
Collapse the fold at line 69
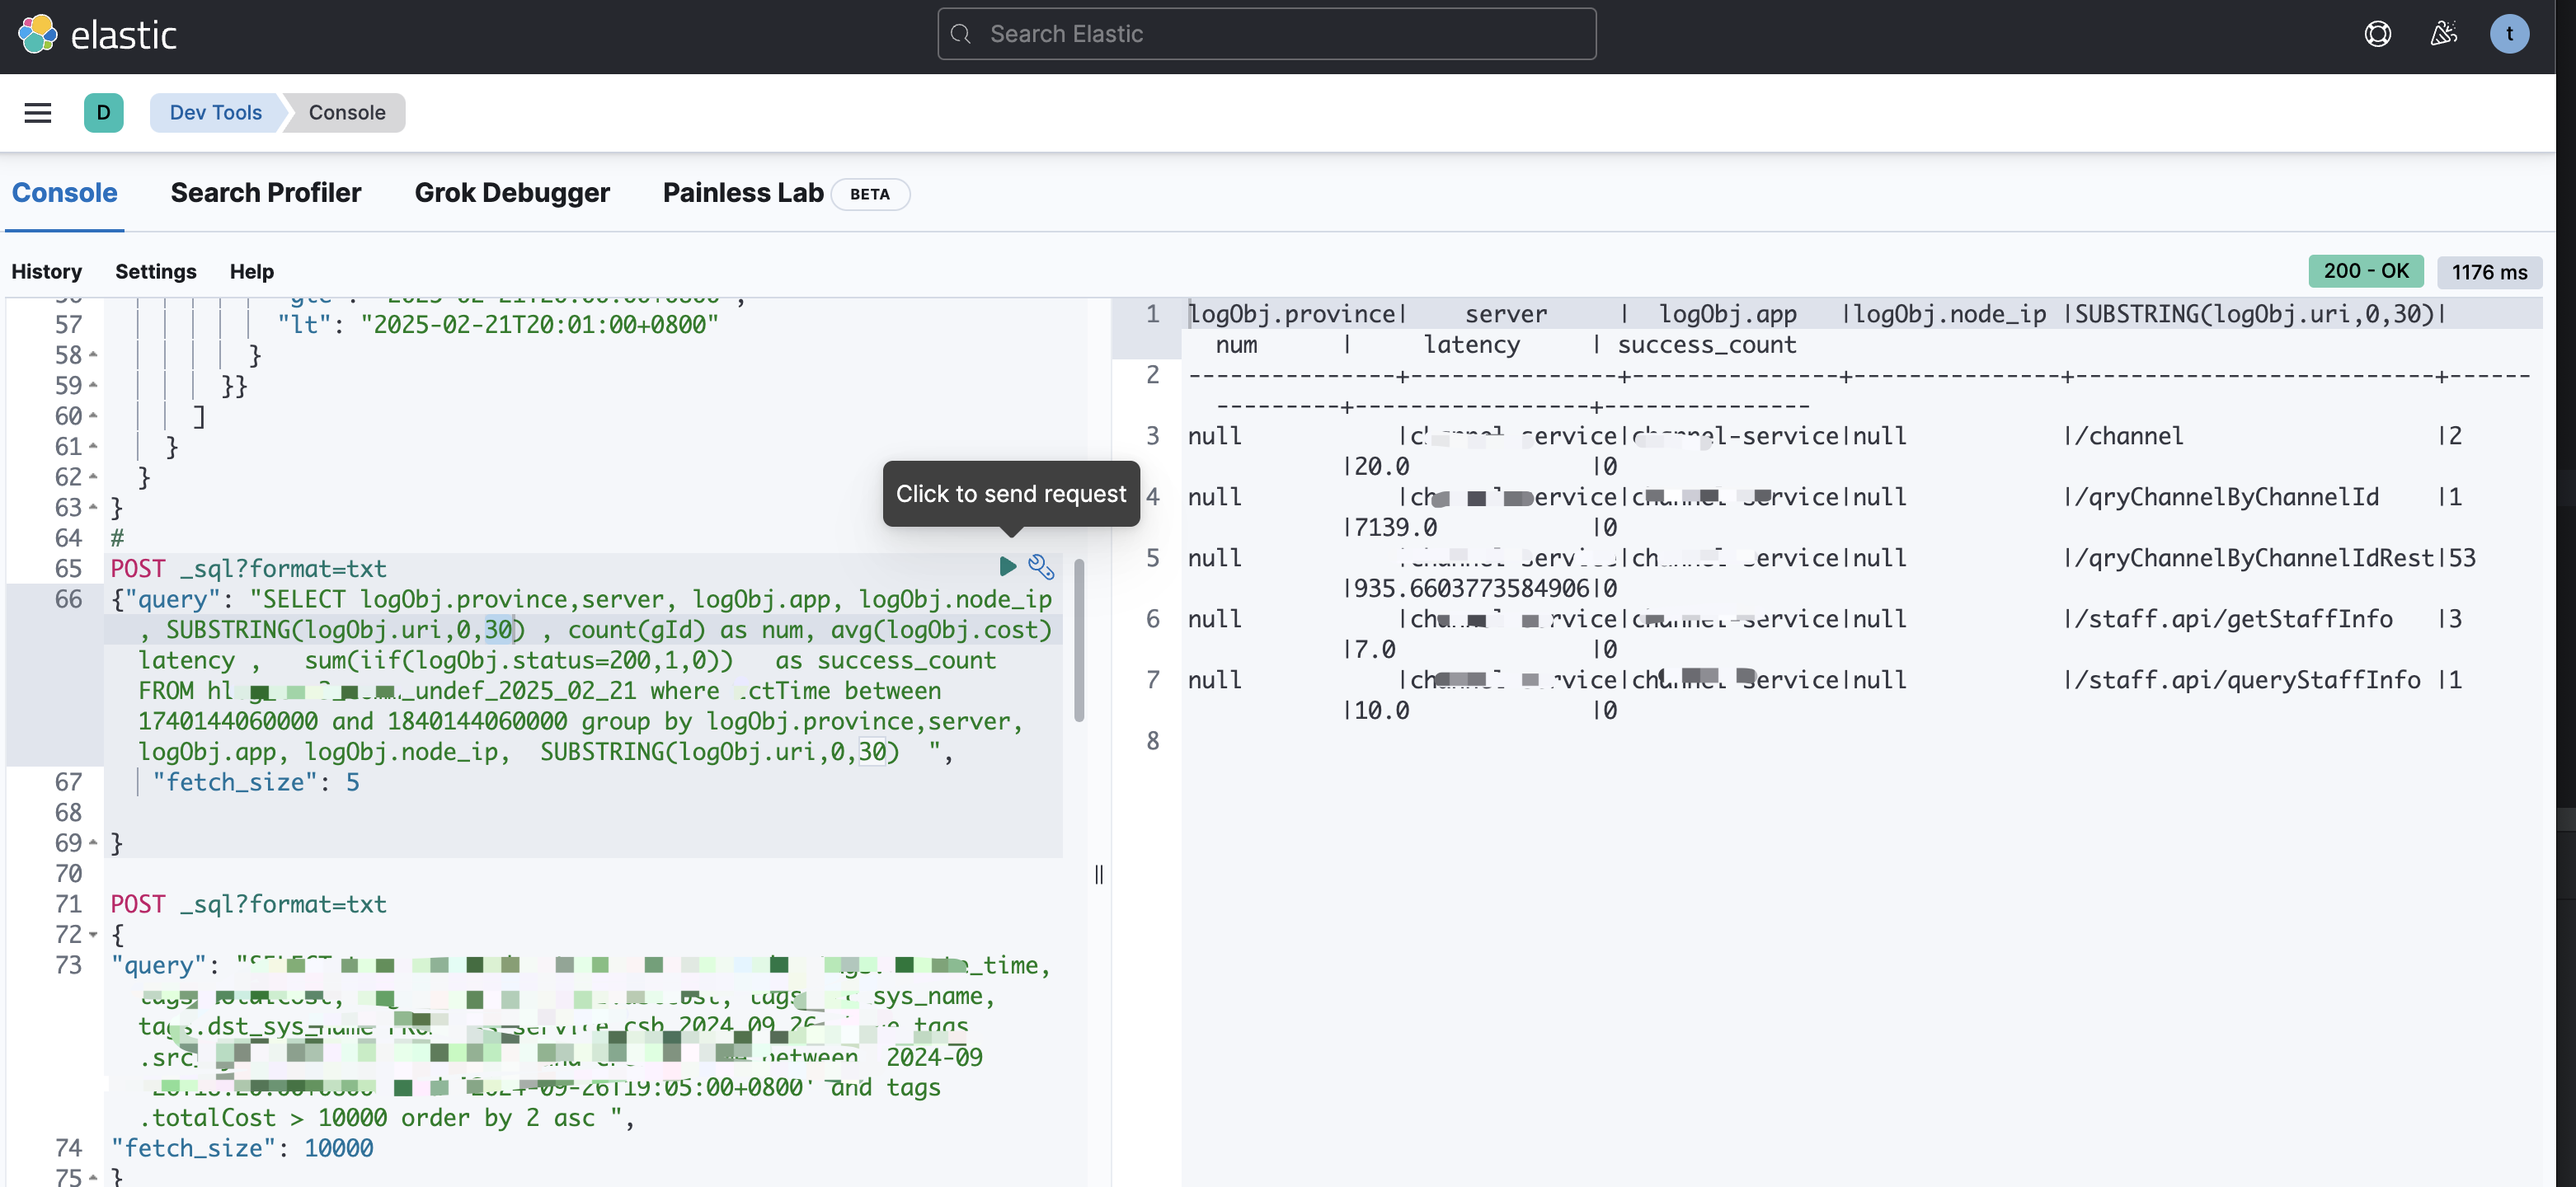point(93,843)
